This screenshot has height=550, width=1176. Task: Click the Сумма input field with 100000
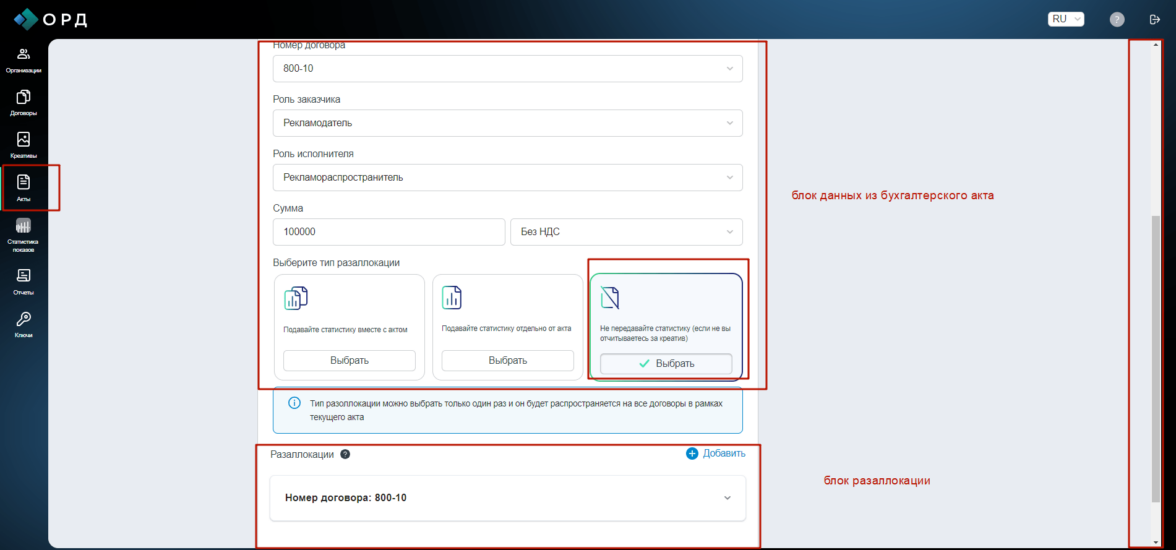(x=388, y=231)
